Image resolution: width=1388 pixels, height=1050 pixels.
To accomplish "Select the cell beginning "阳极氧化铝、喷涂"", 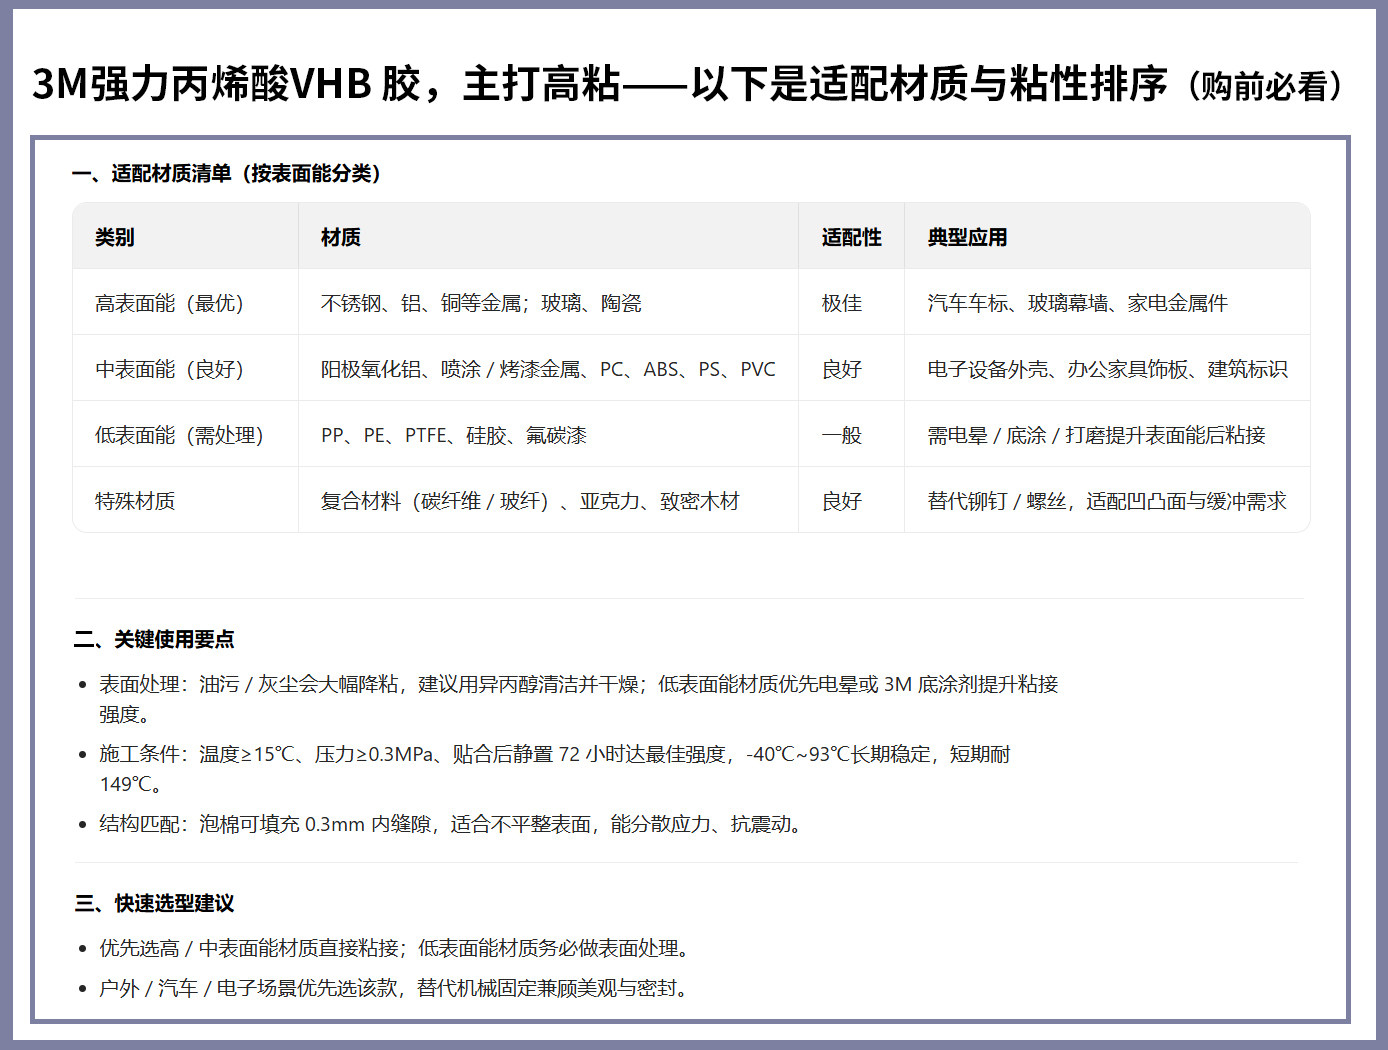I will tap(548, 369).
